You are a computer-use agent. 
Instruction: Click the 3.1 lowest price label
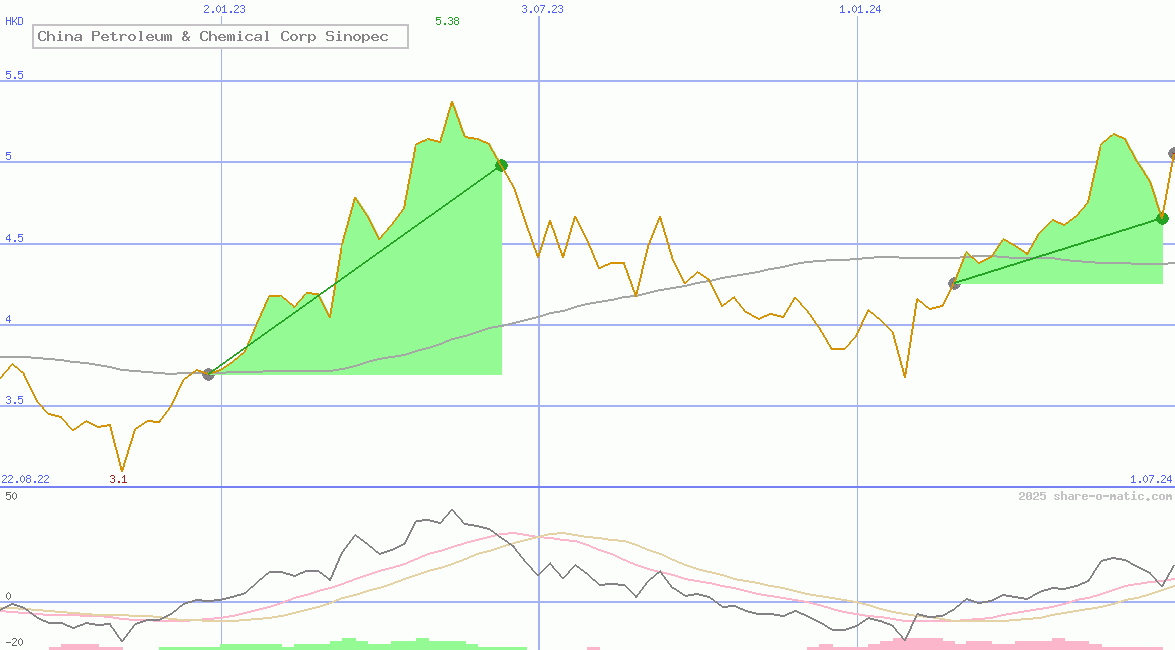[x=118, y=479]
